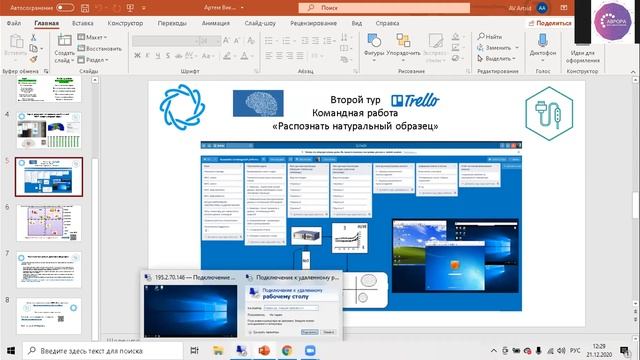This screenshot has width=640, height=360.
Task: Start slideshow from beginning icon in title bar
Action: [x=130, y=8]
